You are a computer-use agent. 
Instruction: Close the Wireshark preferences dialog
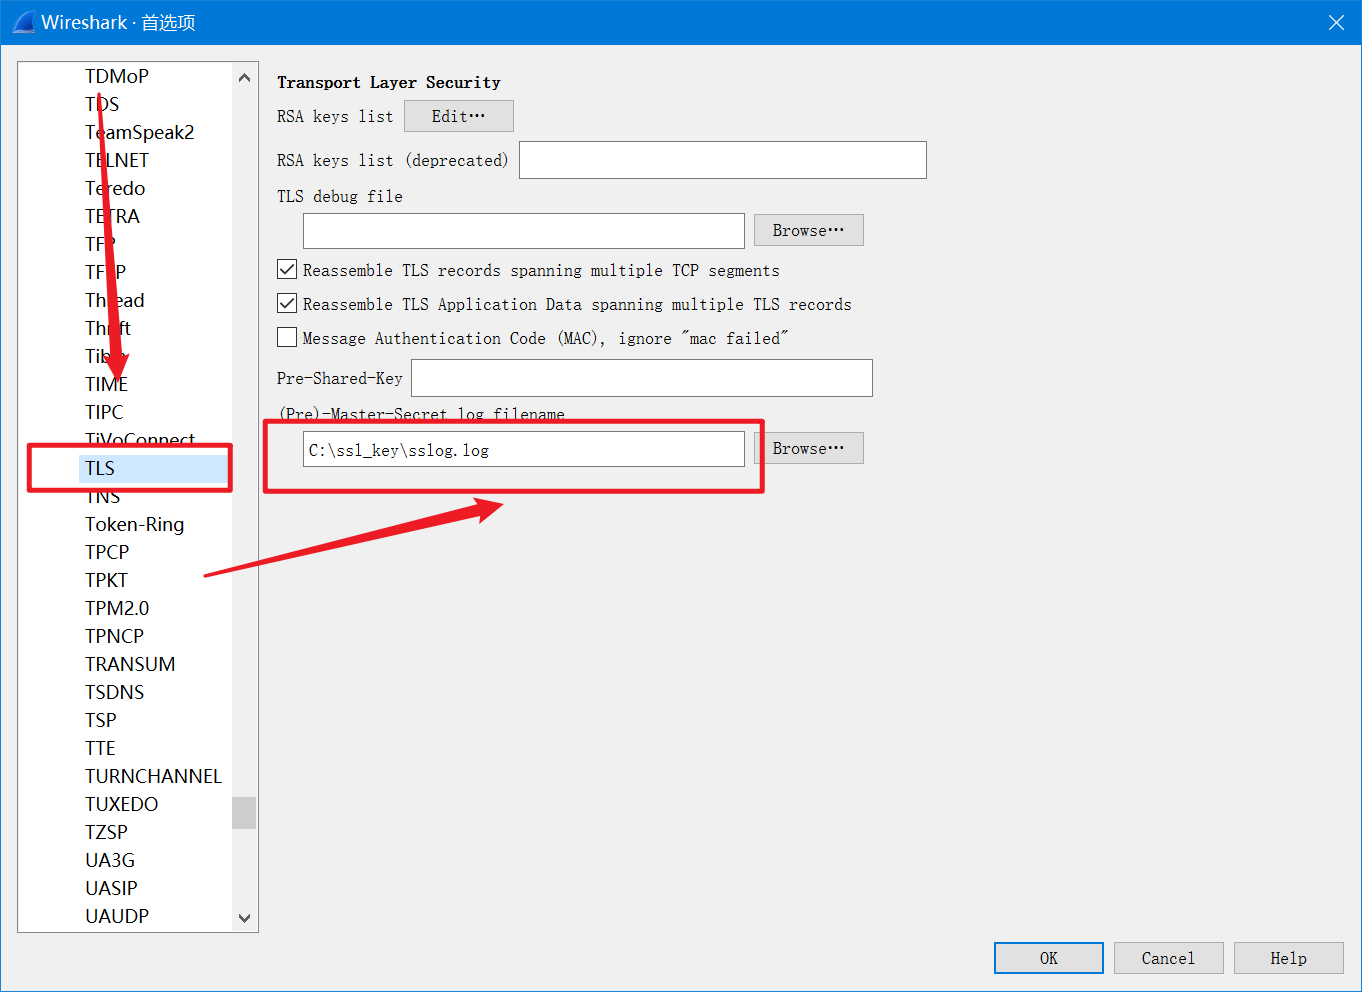tap(1336, 22)
